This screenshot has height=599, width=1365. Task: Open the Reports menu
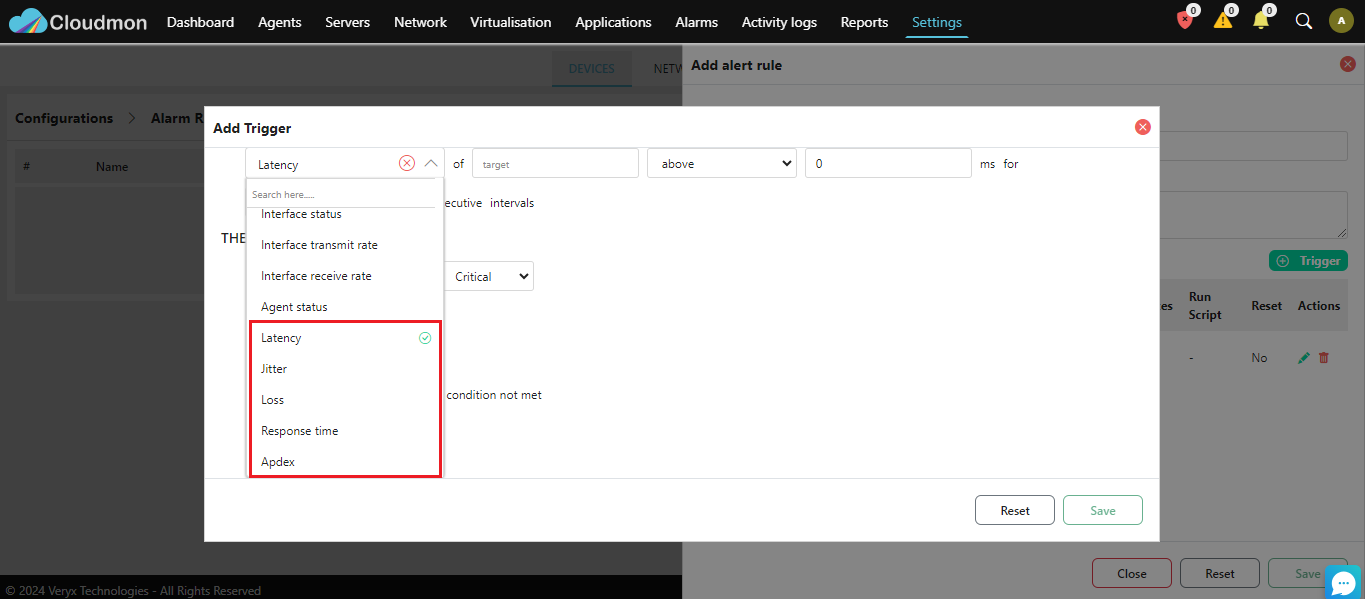(864, 22)
